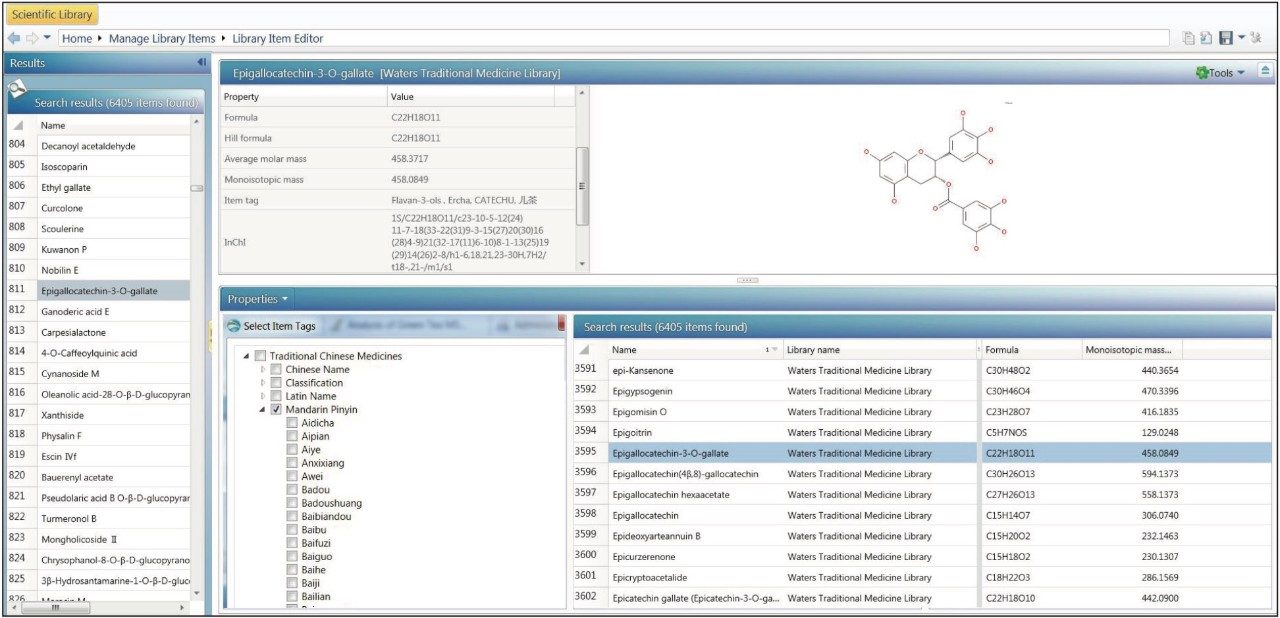
Task: Expand the Classification tree node
Action: pos(263,383)
